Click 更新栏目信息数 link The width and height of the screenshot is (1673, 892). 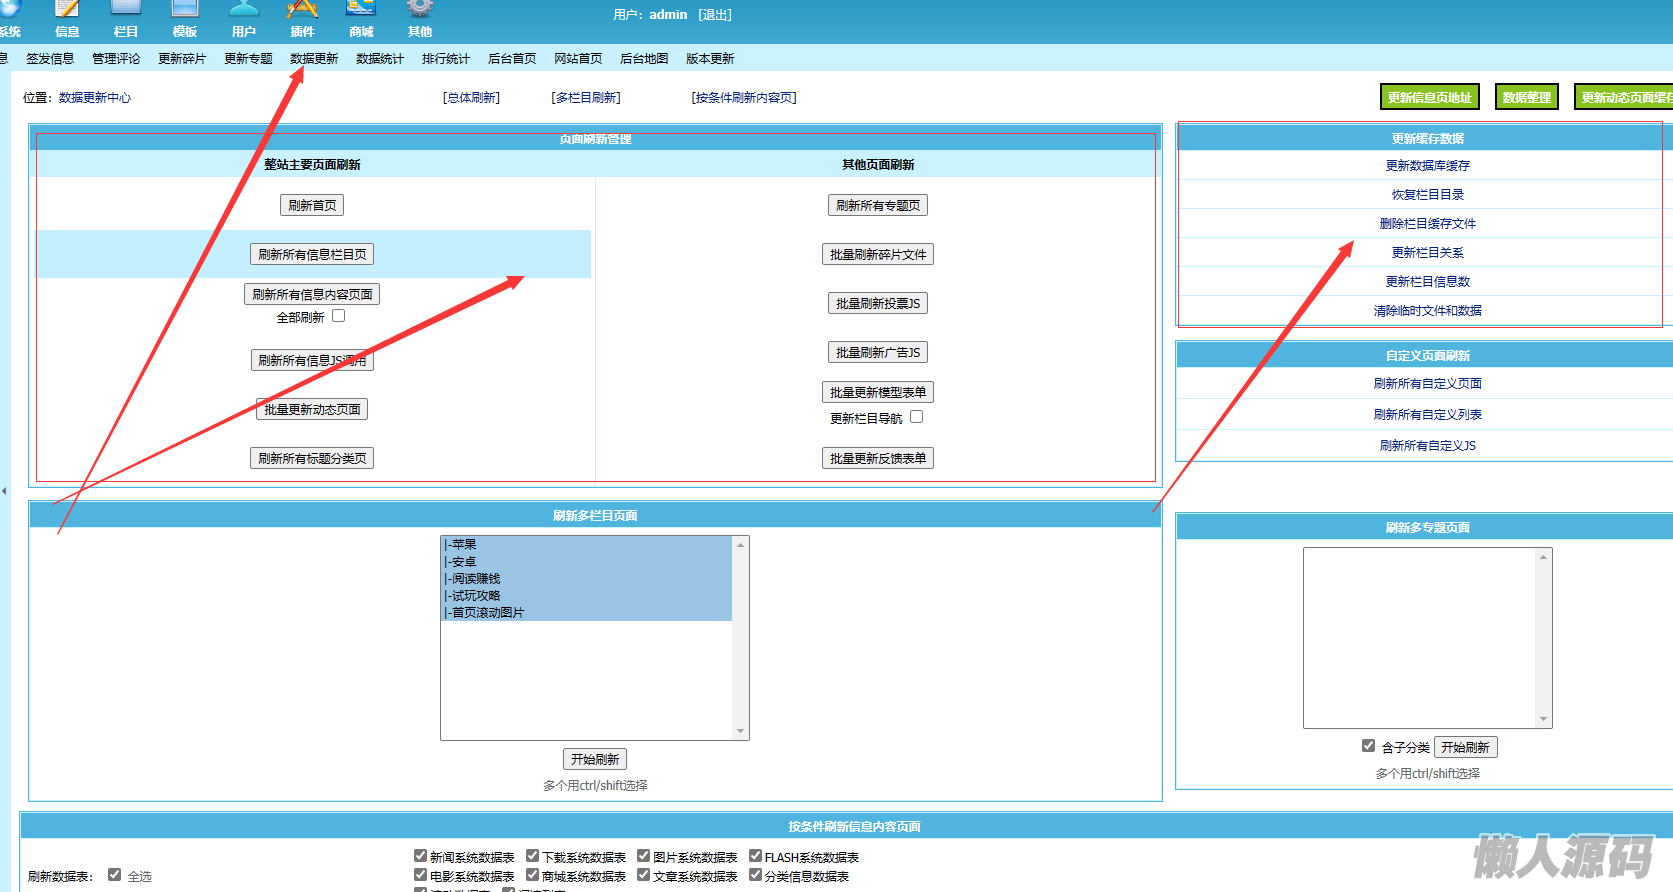point(1427,282)
